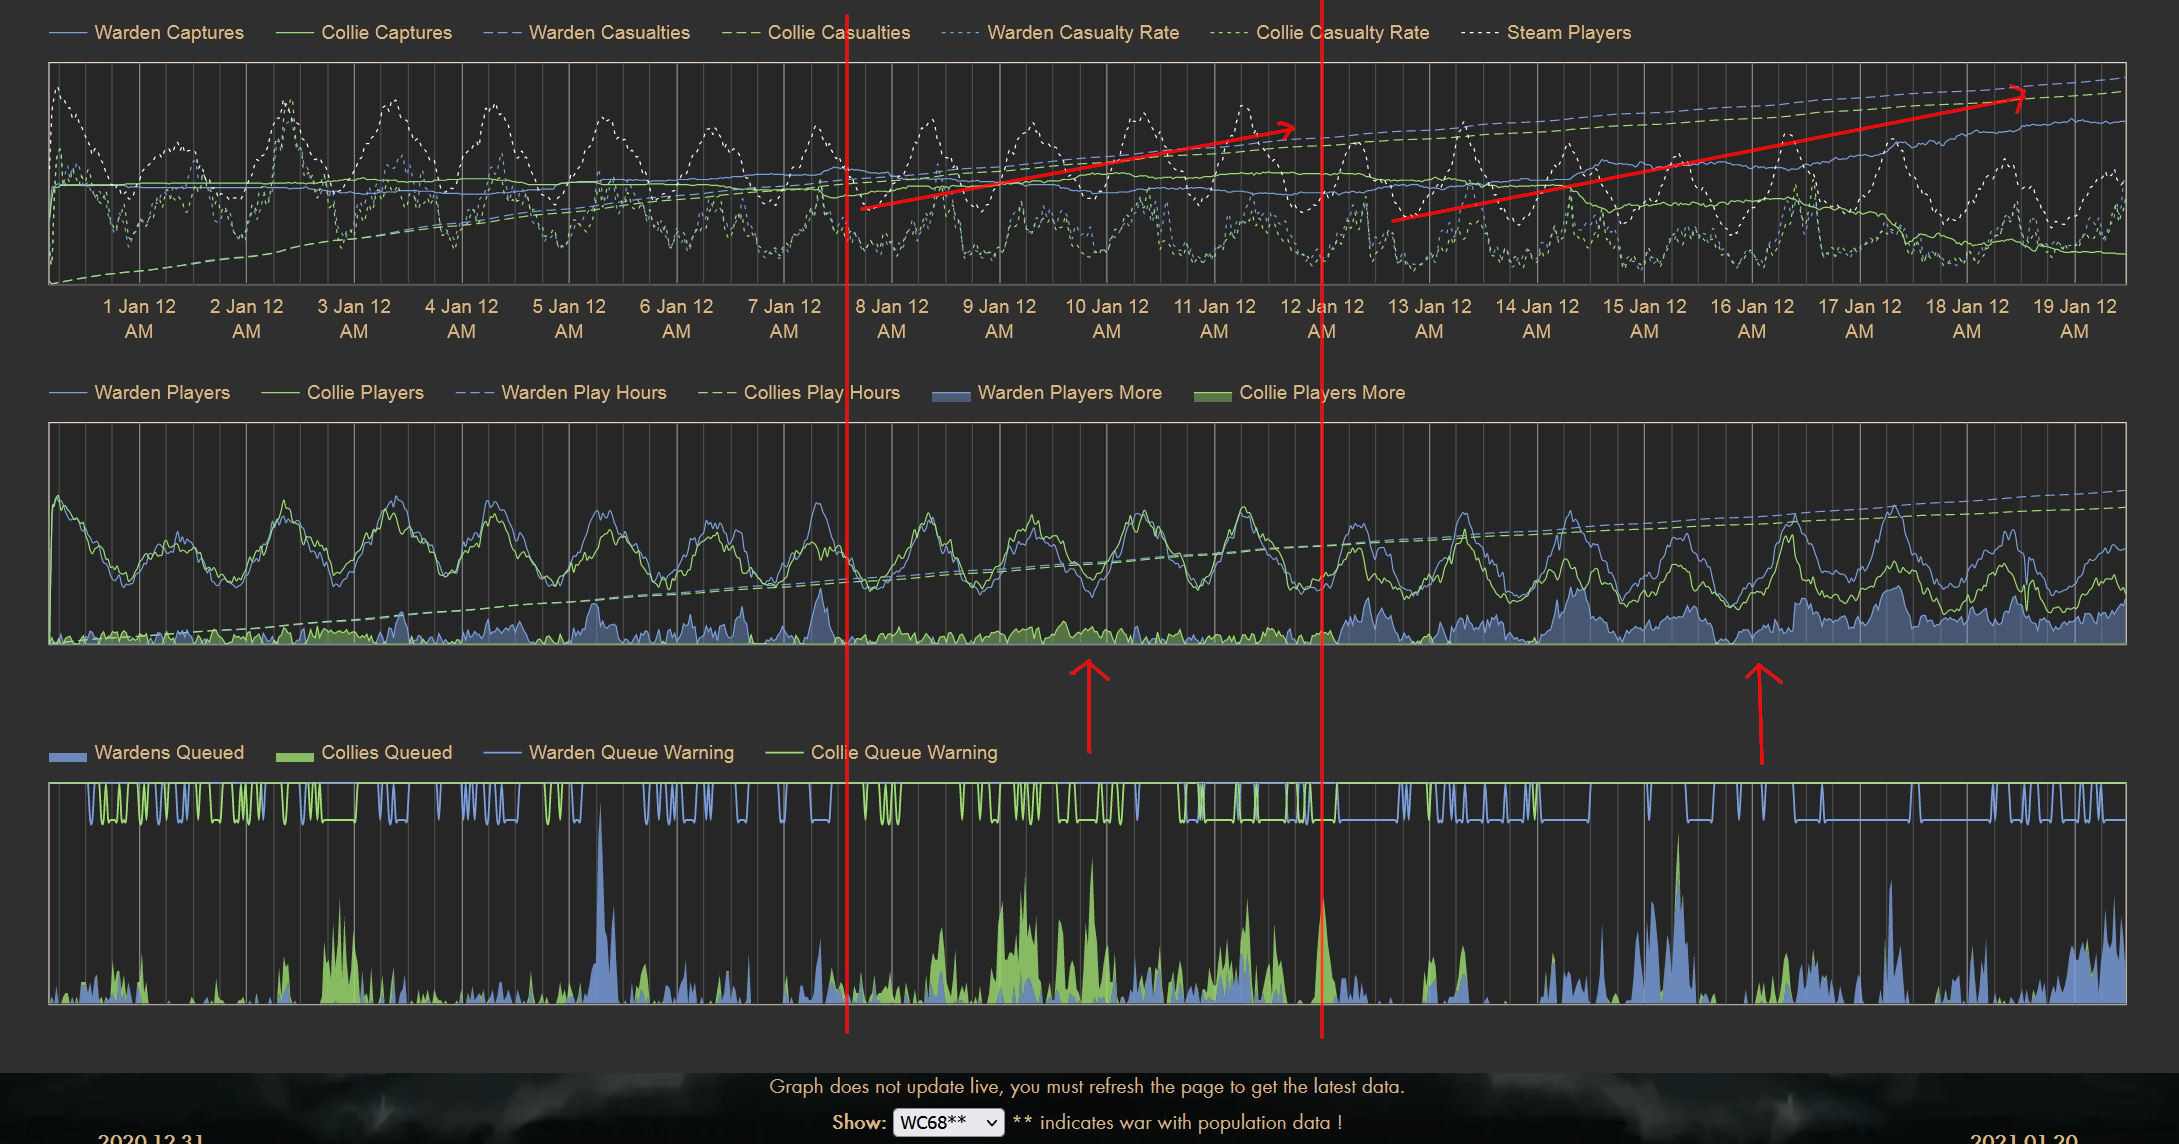
Task: Click the 12 Jan 12 AM axis label
Action: click(1321, 318)
